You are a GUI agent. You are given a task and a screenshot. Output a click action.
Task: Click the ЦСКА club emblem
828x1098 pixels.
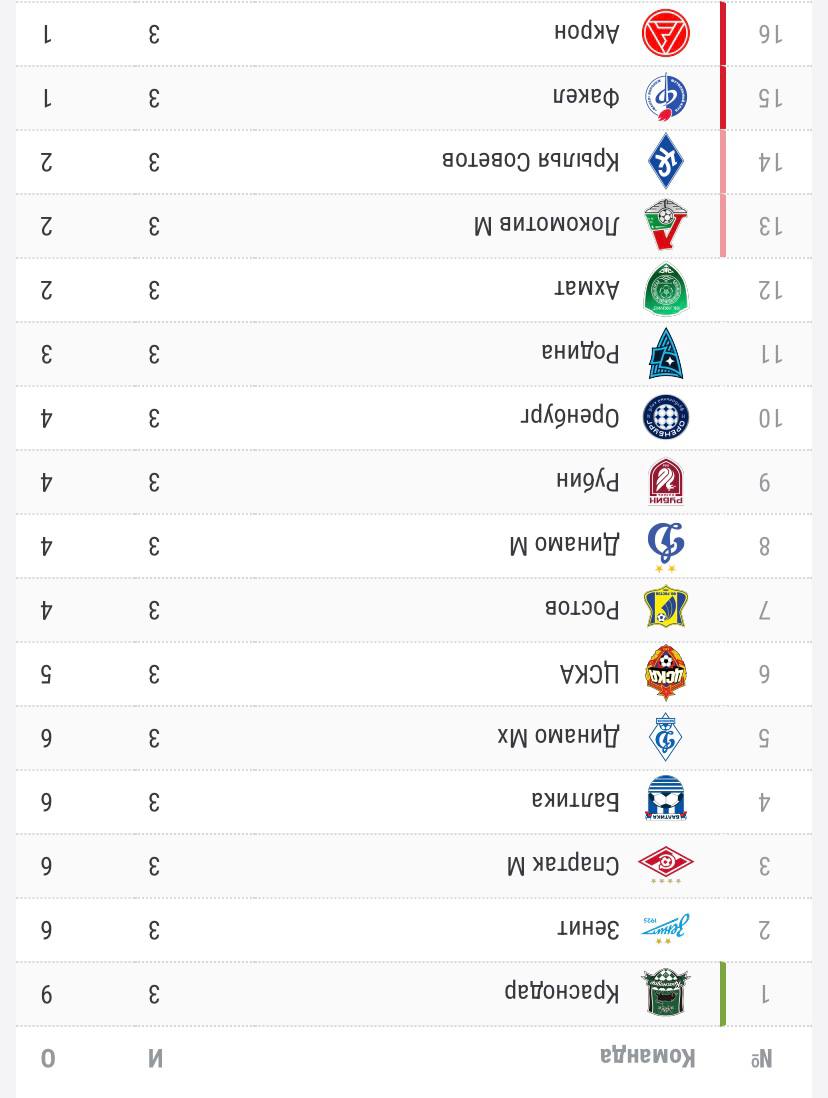665,673
